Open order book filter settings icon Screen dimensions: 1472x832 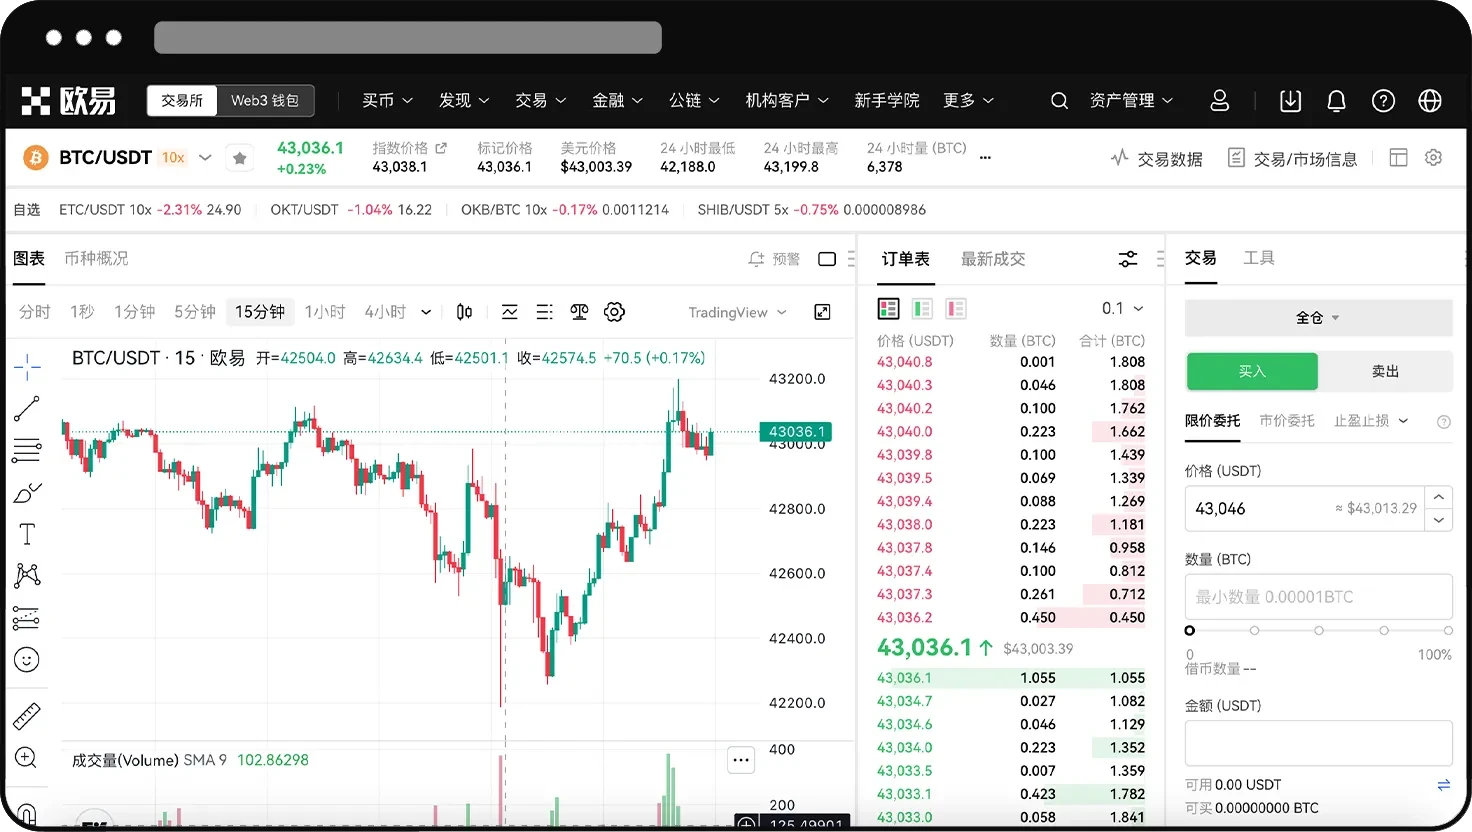(1128, 259)
